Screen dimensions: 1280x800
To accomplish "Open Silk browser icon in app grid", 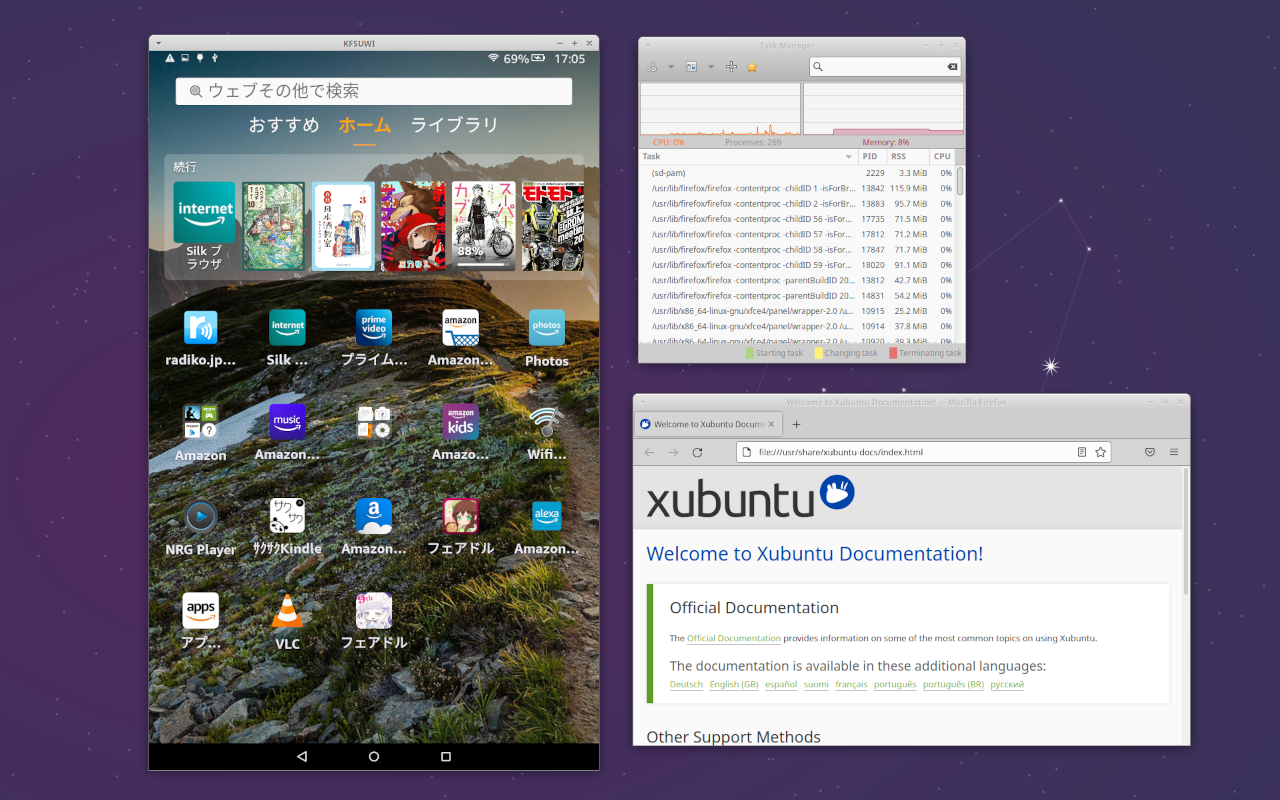I will 287,327.
